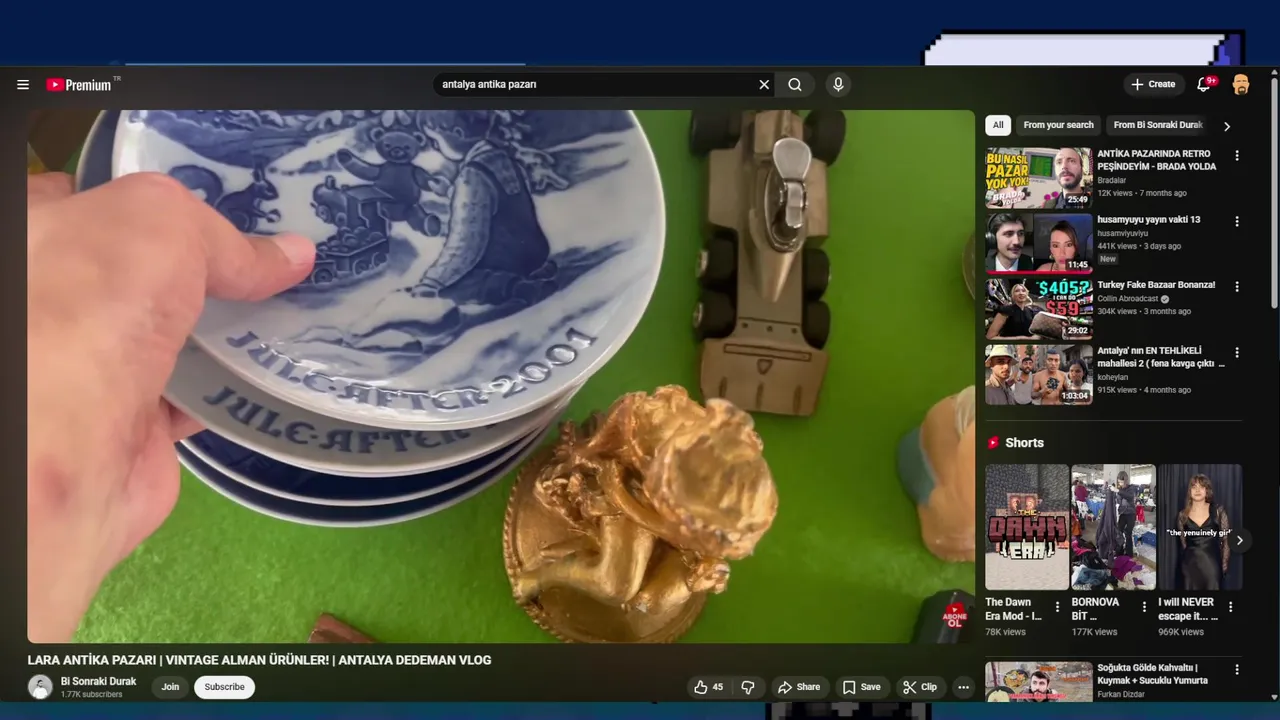Viewport: 1280px width, 720px height.
Task: Open notifications bell
Action: coord(1204,85)
